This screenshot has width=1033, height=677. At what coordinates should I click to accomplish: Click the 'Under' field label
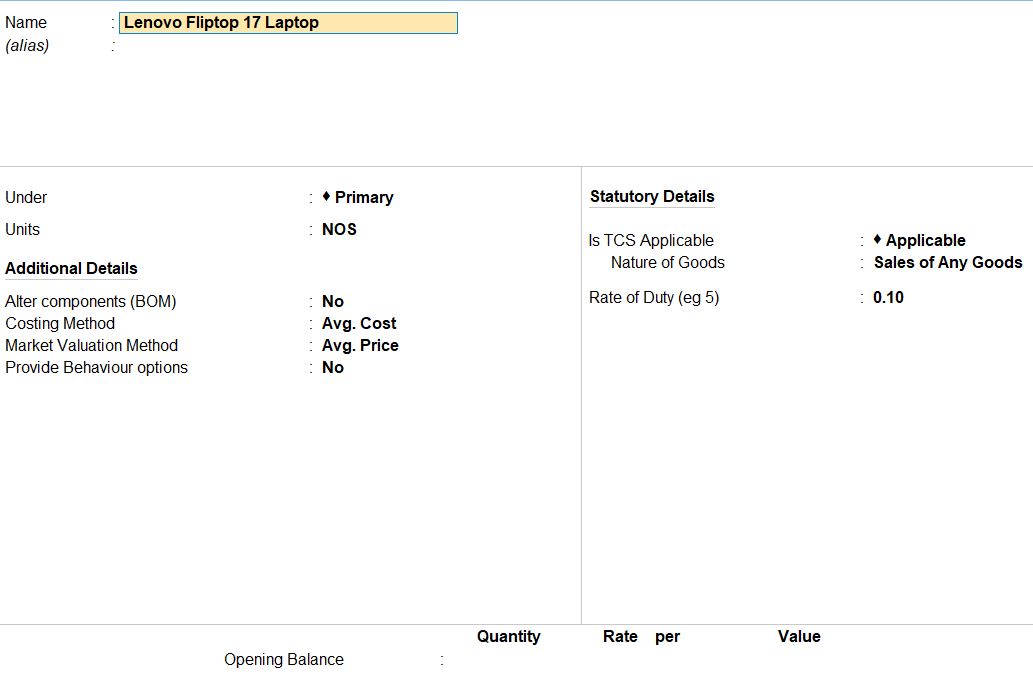pyautogui.click(x=26, y=198)
